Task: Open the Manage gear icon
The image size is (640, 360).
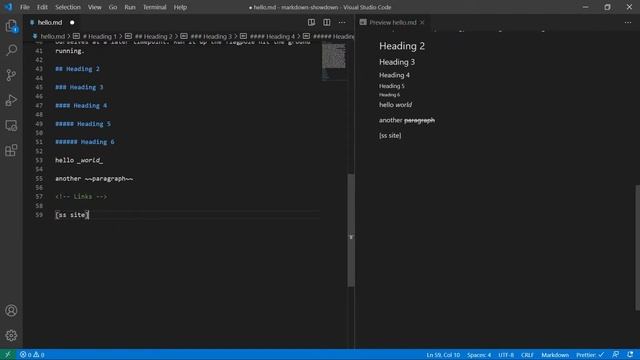Action: point(11,336)
